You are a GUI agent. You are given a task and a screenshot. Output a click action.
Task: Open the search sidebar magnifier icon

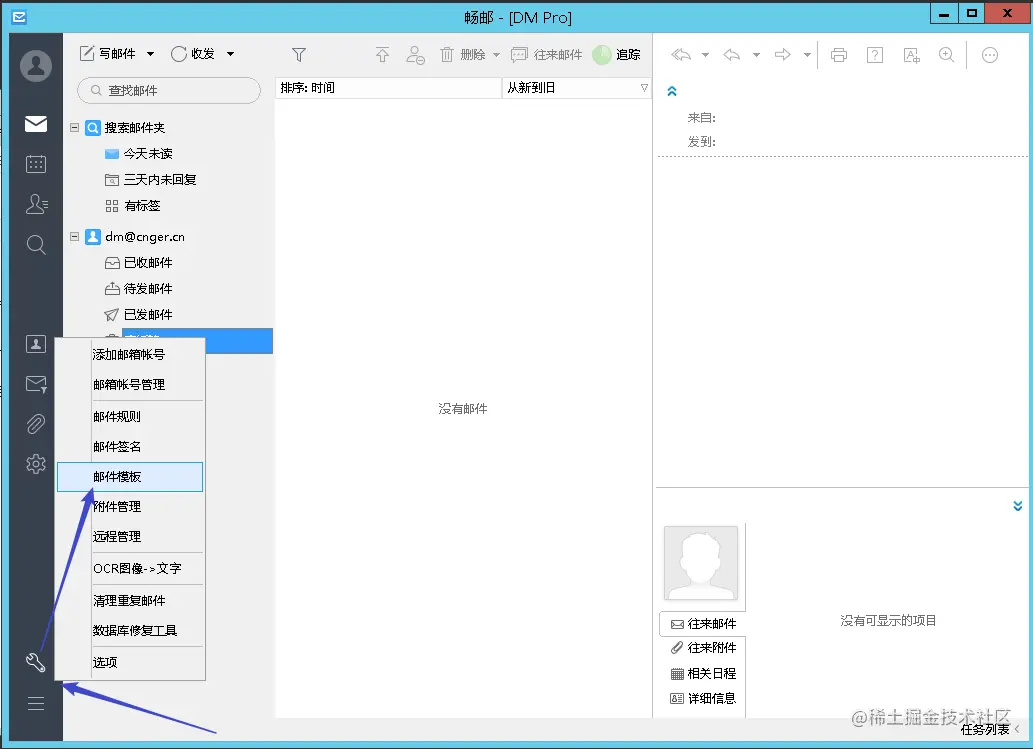coord(36,245)
